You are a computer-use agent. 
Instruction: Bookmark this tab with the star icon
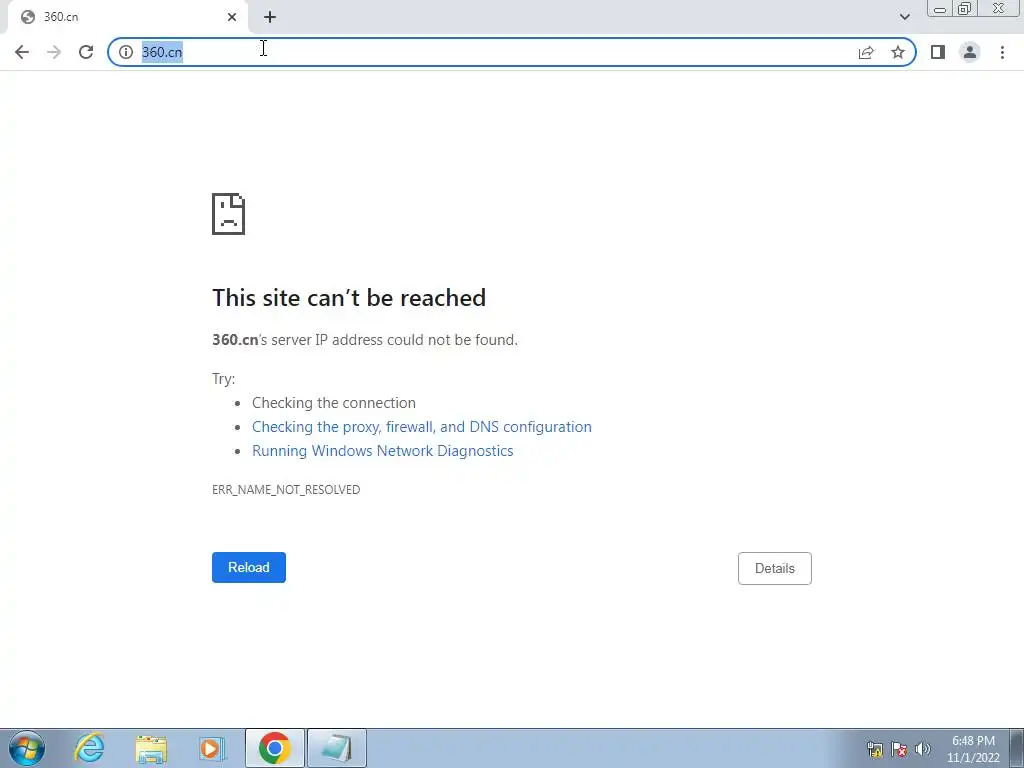(898, 52)
